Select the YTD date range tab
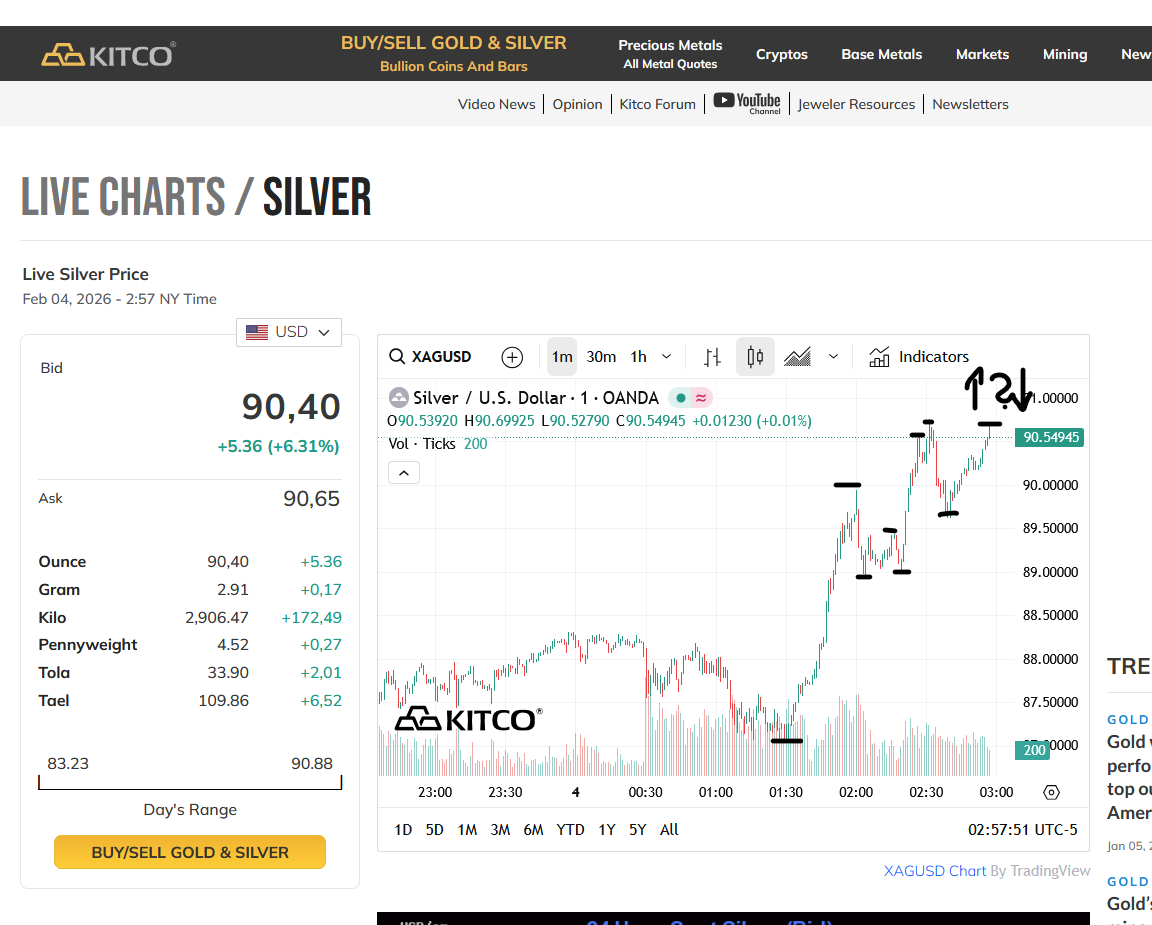The height and width of the screenshot is (925, 1152). click(x=570, y=829)
